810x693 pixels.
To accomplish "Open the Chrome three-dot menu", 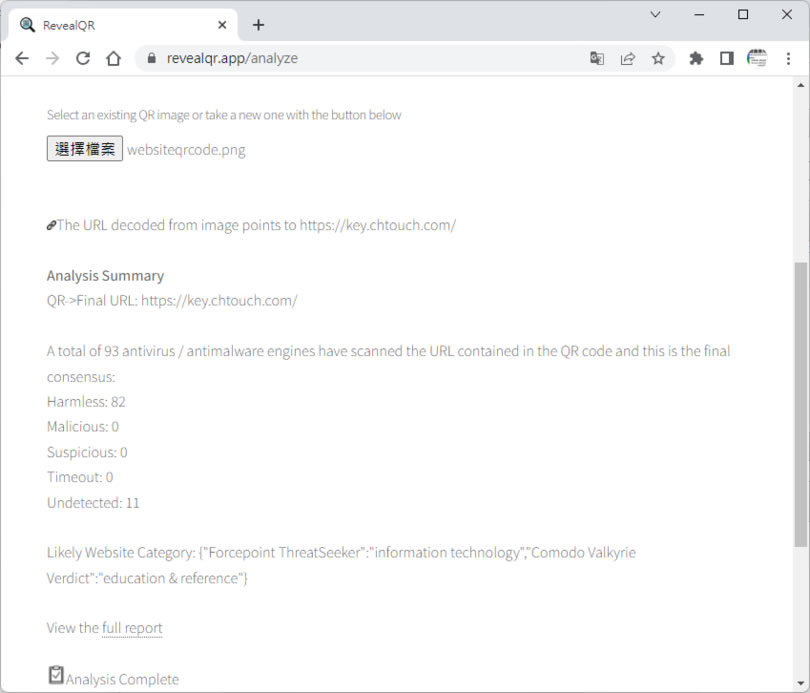I will click(788, 58).
